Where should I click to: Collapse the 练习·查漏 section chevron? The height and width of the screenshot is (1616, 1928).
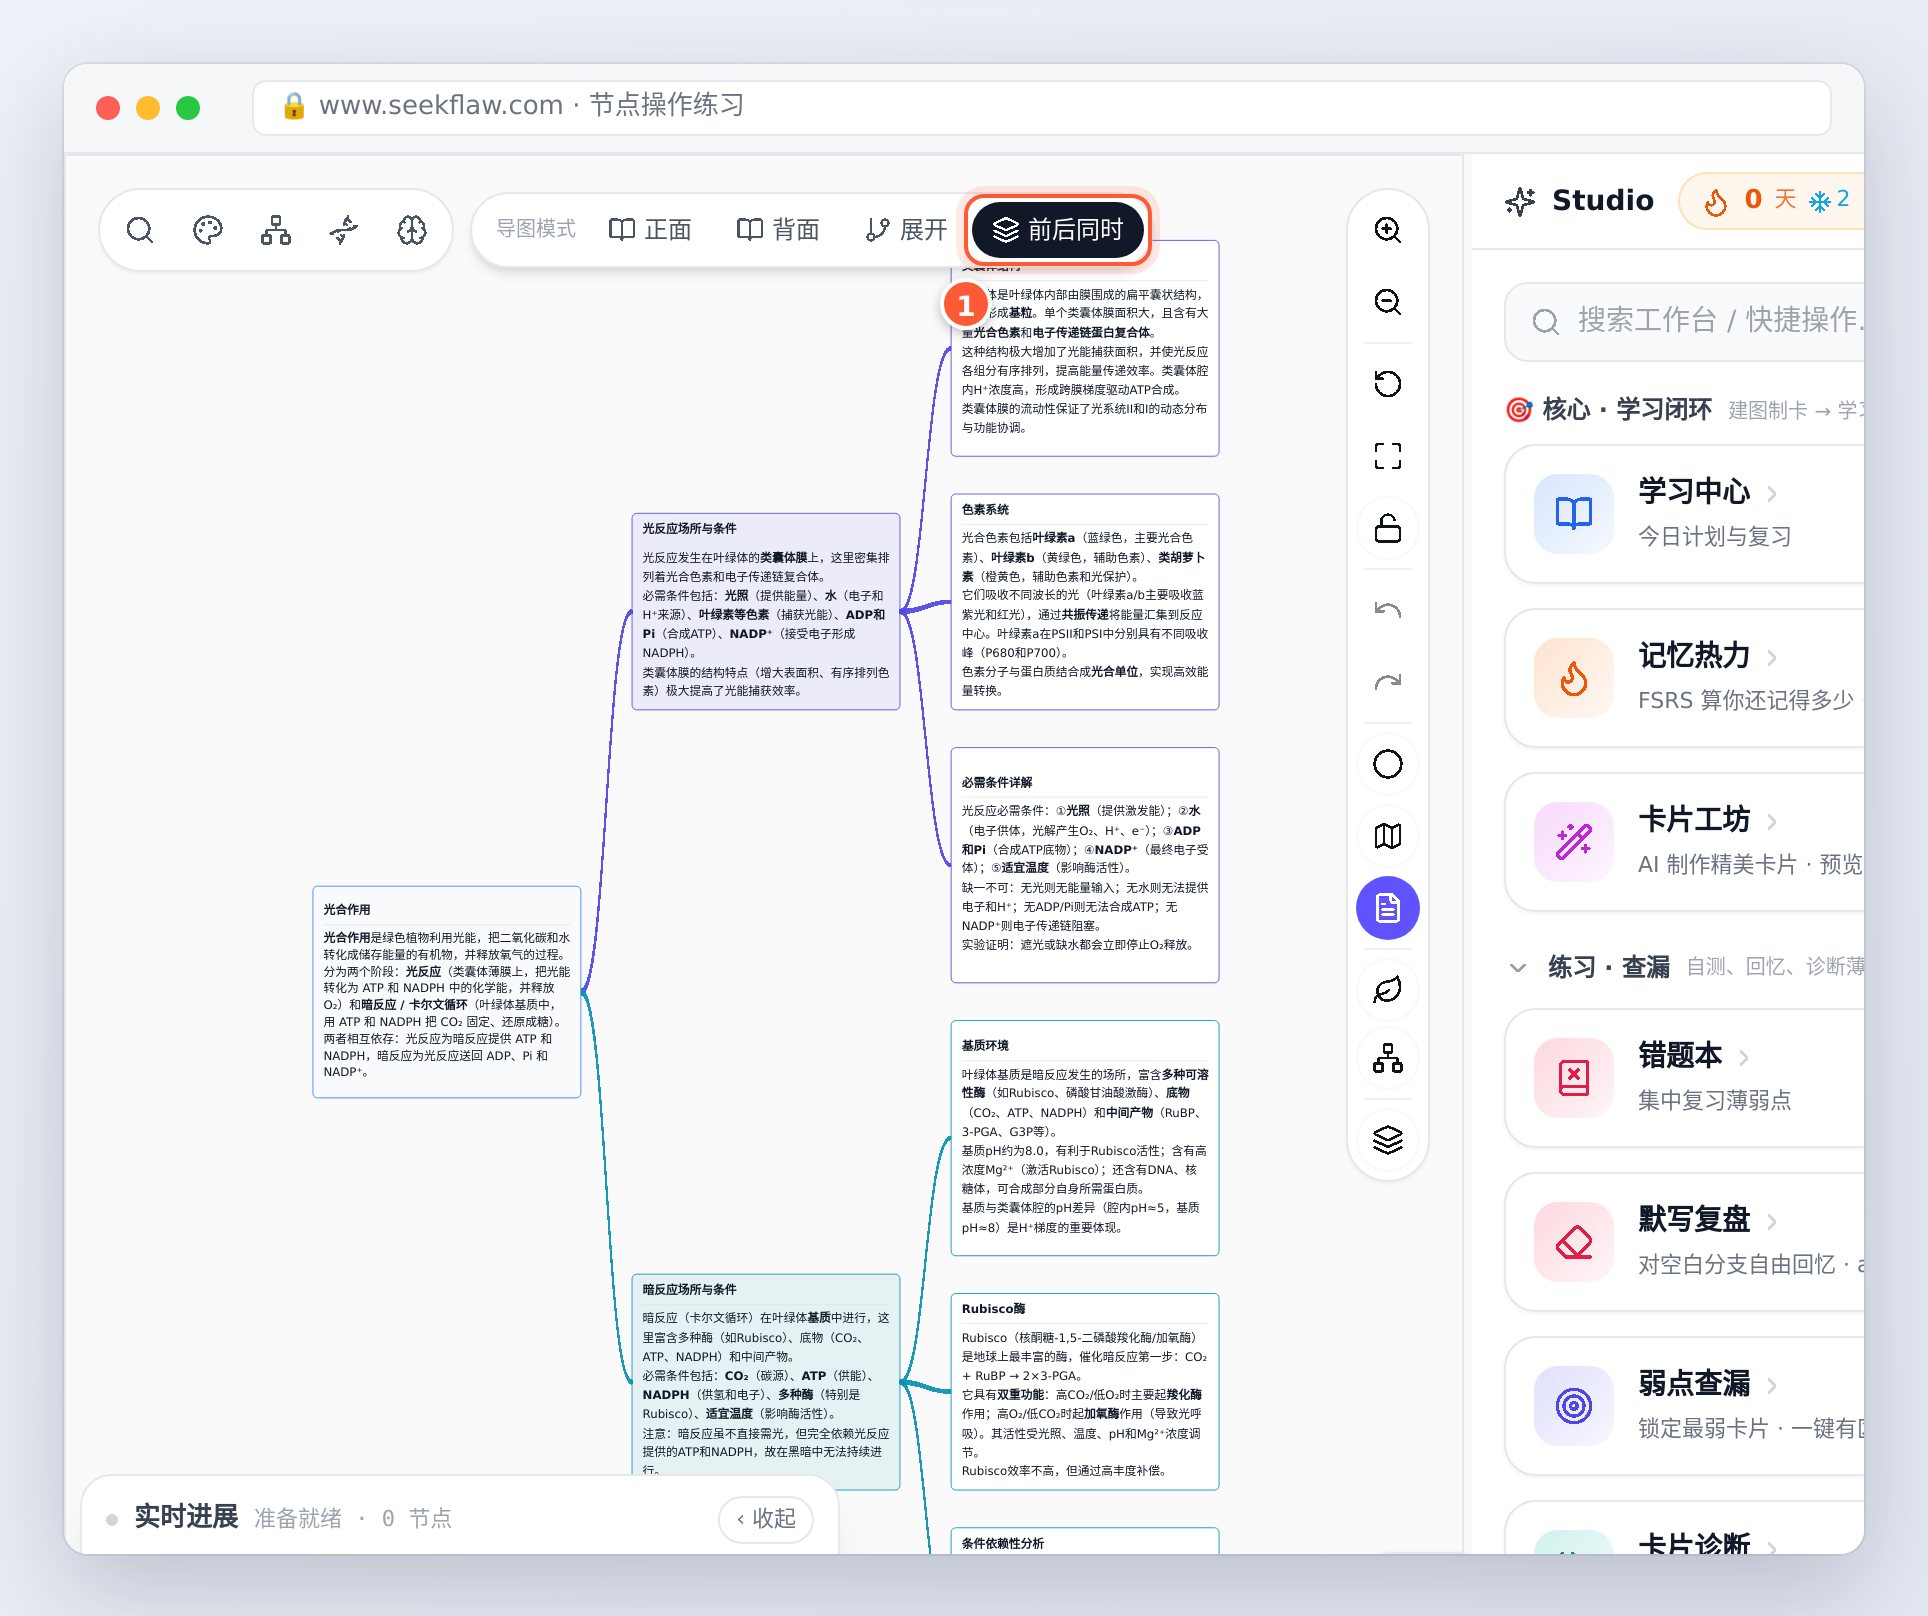tap(1518, 967)
